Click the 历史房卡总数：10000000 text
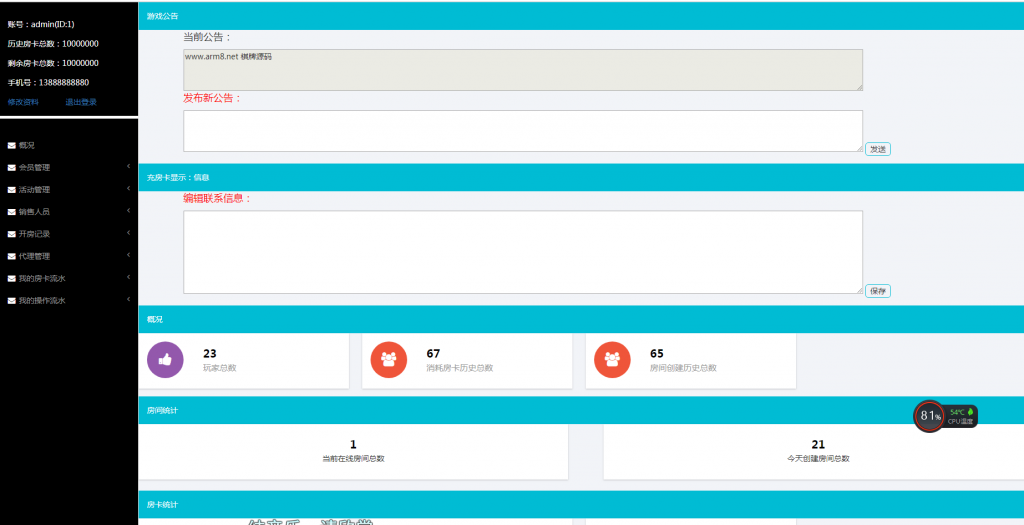Screen dimensions: 1024x525 coord(53,44)
